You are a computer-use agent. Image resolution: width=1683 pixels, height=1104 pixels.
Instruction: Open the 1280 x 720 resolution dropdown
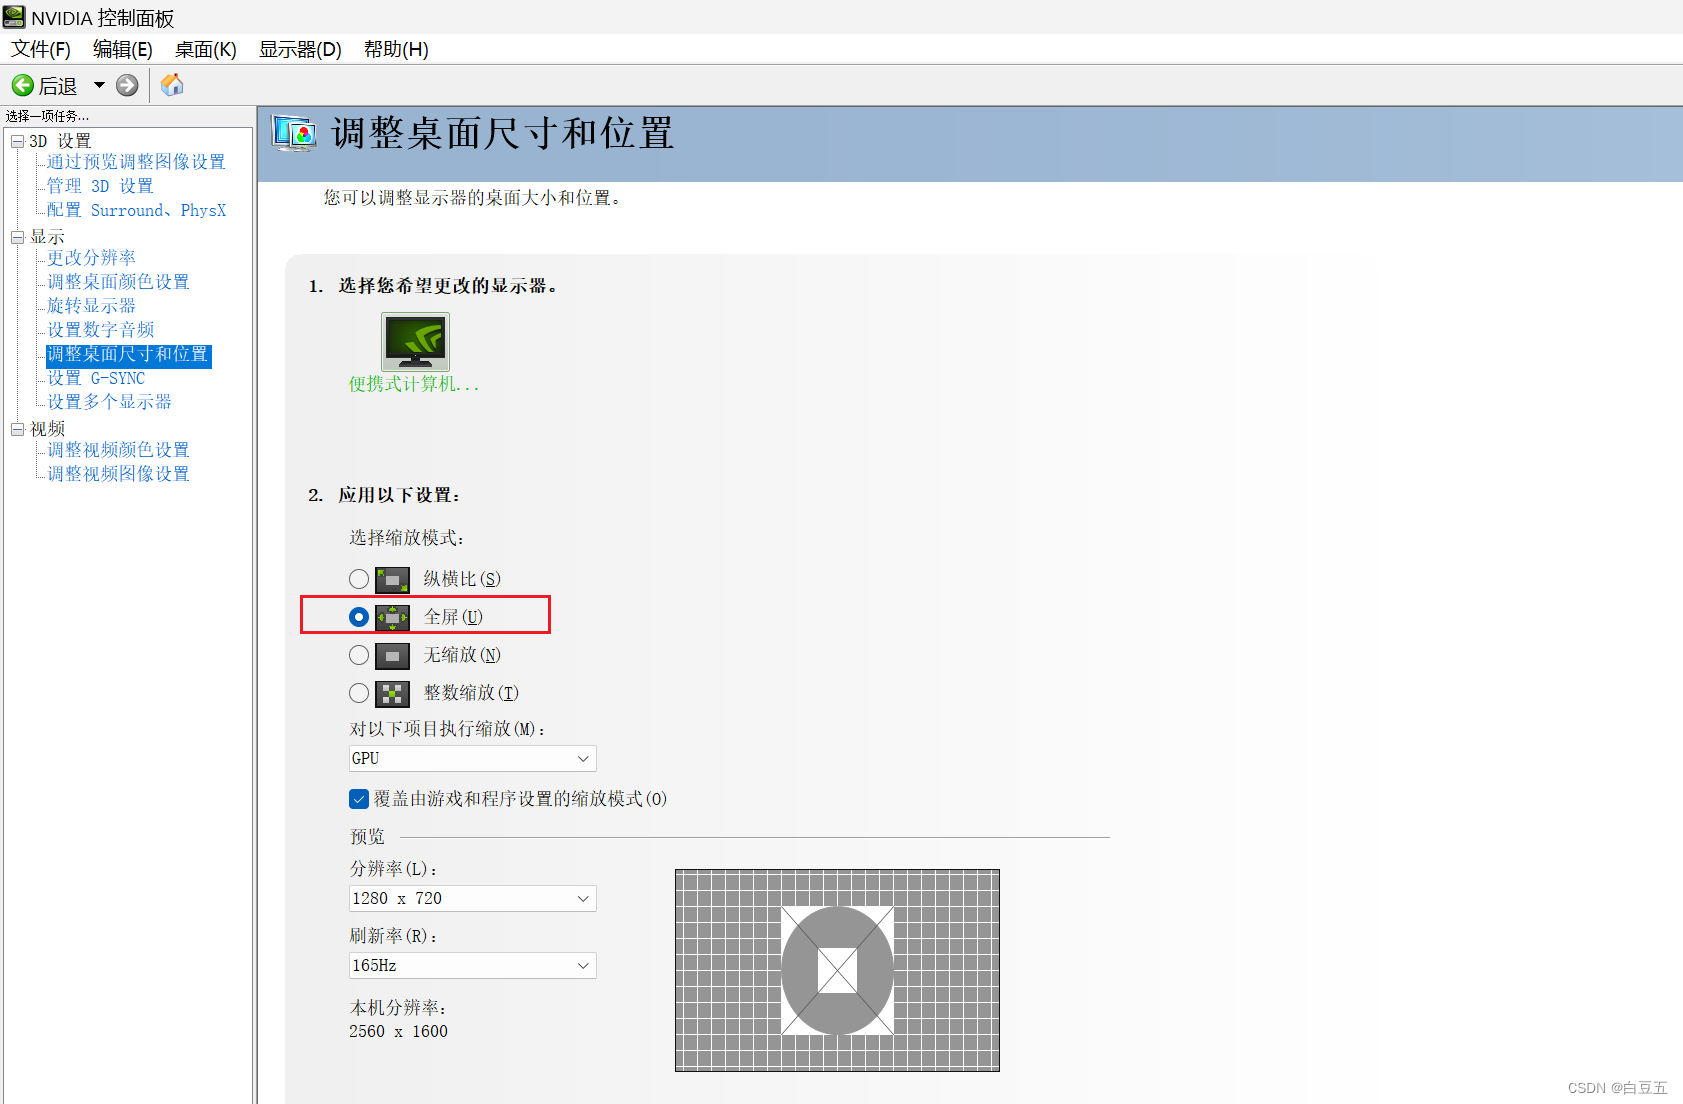pos(472,899)
